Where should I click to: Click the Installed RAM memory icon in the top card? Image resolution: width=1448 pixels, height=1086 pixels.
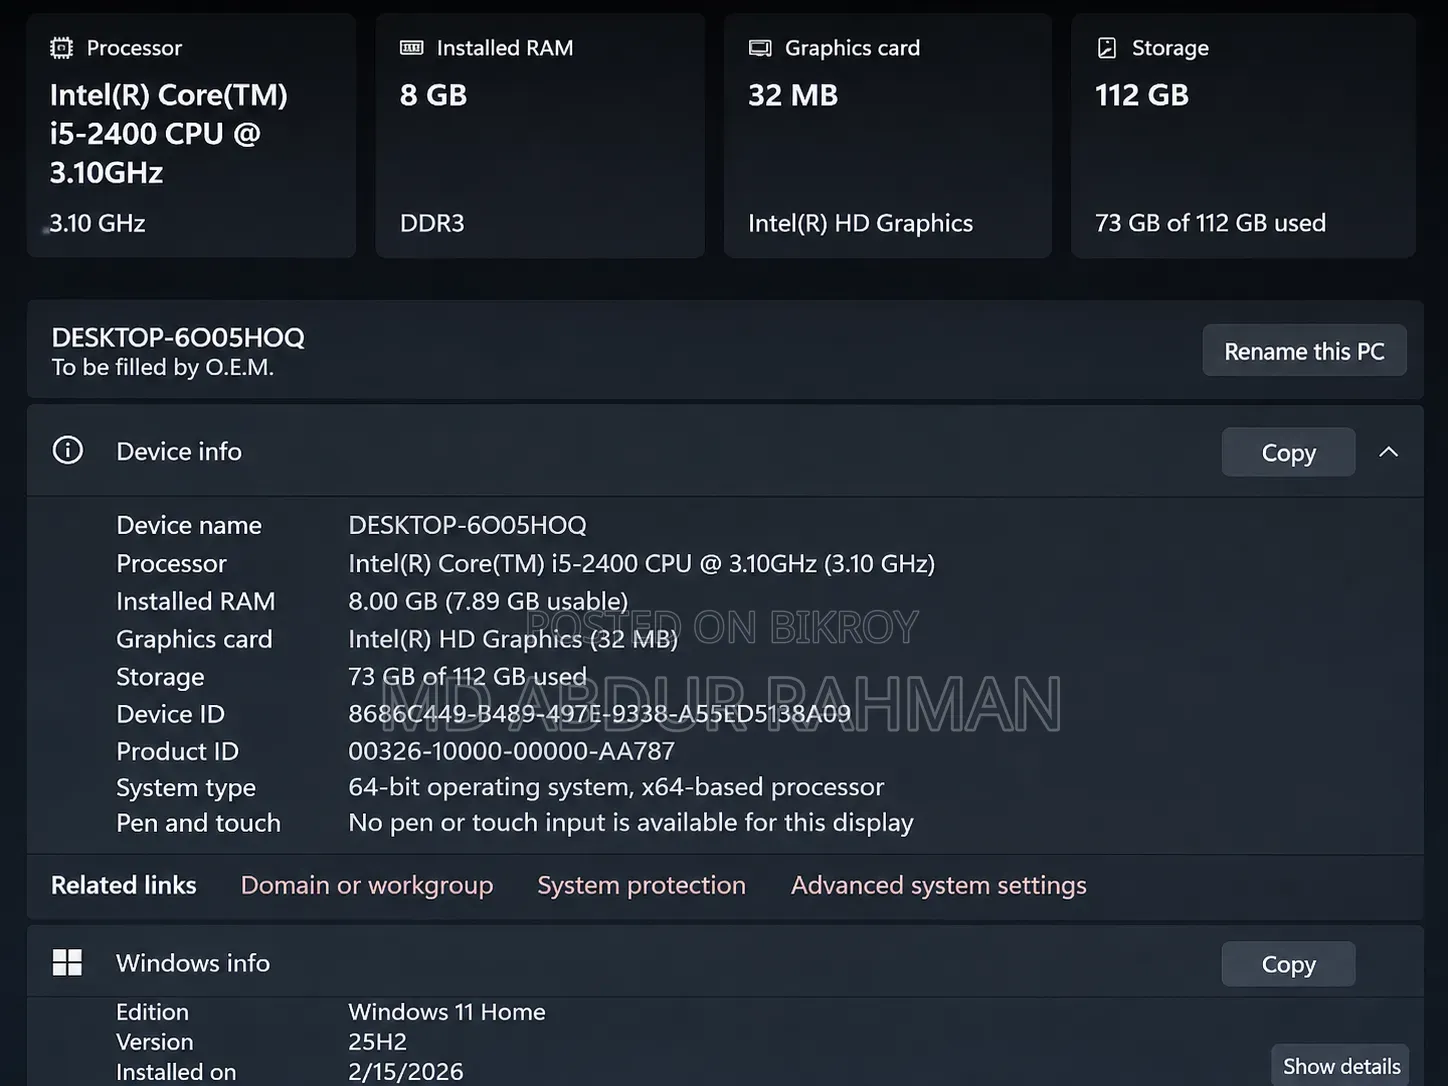pos(411,48)
